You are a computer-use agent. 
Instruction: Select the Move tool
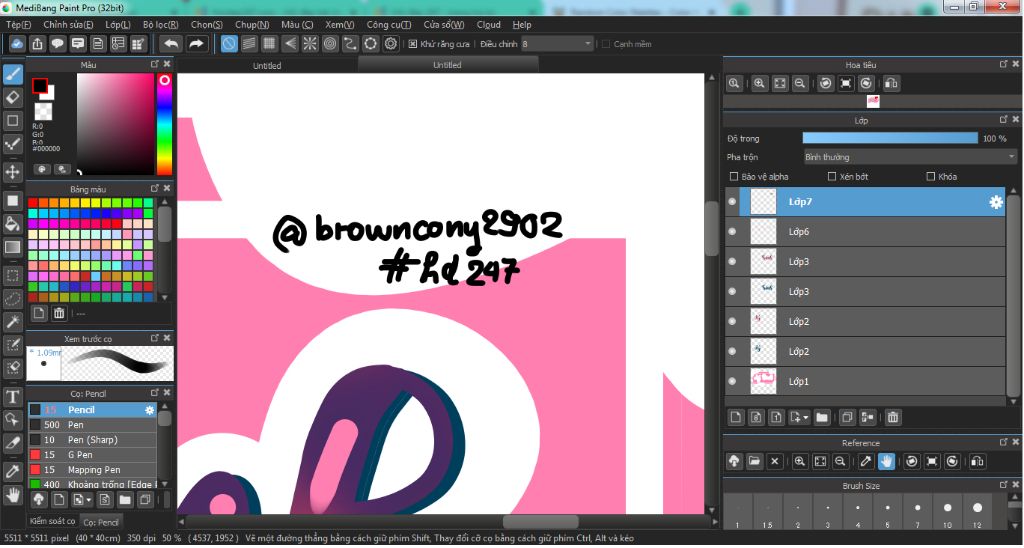(12, 172)
